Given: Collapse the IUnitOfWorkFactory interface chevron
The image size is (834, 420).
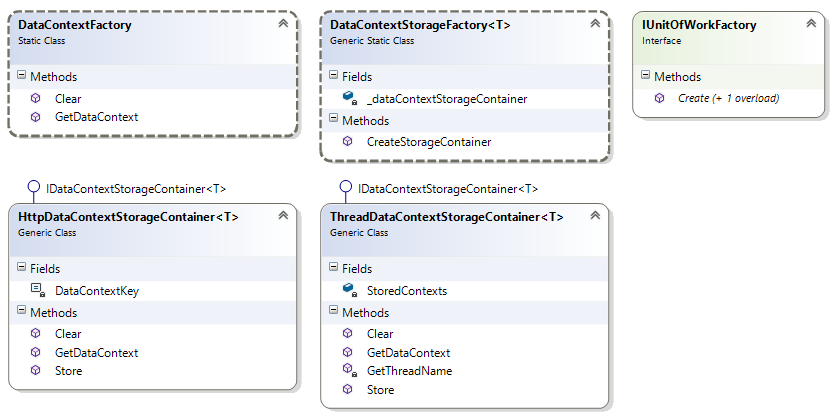Looking at the screenshot, I should 810,23.
